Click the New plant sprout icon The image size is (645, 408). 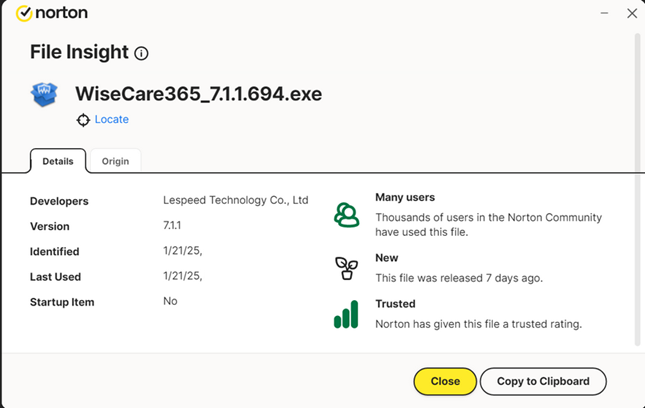346,268
